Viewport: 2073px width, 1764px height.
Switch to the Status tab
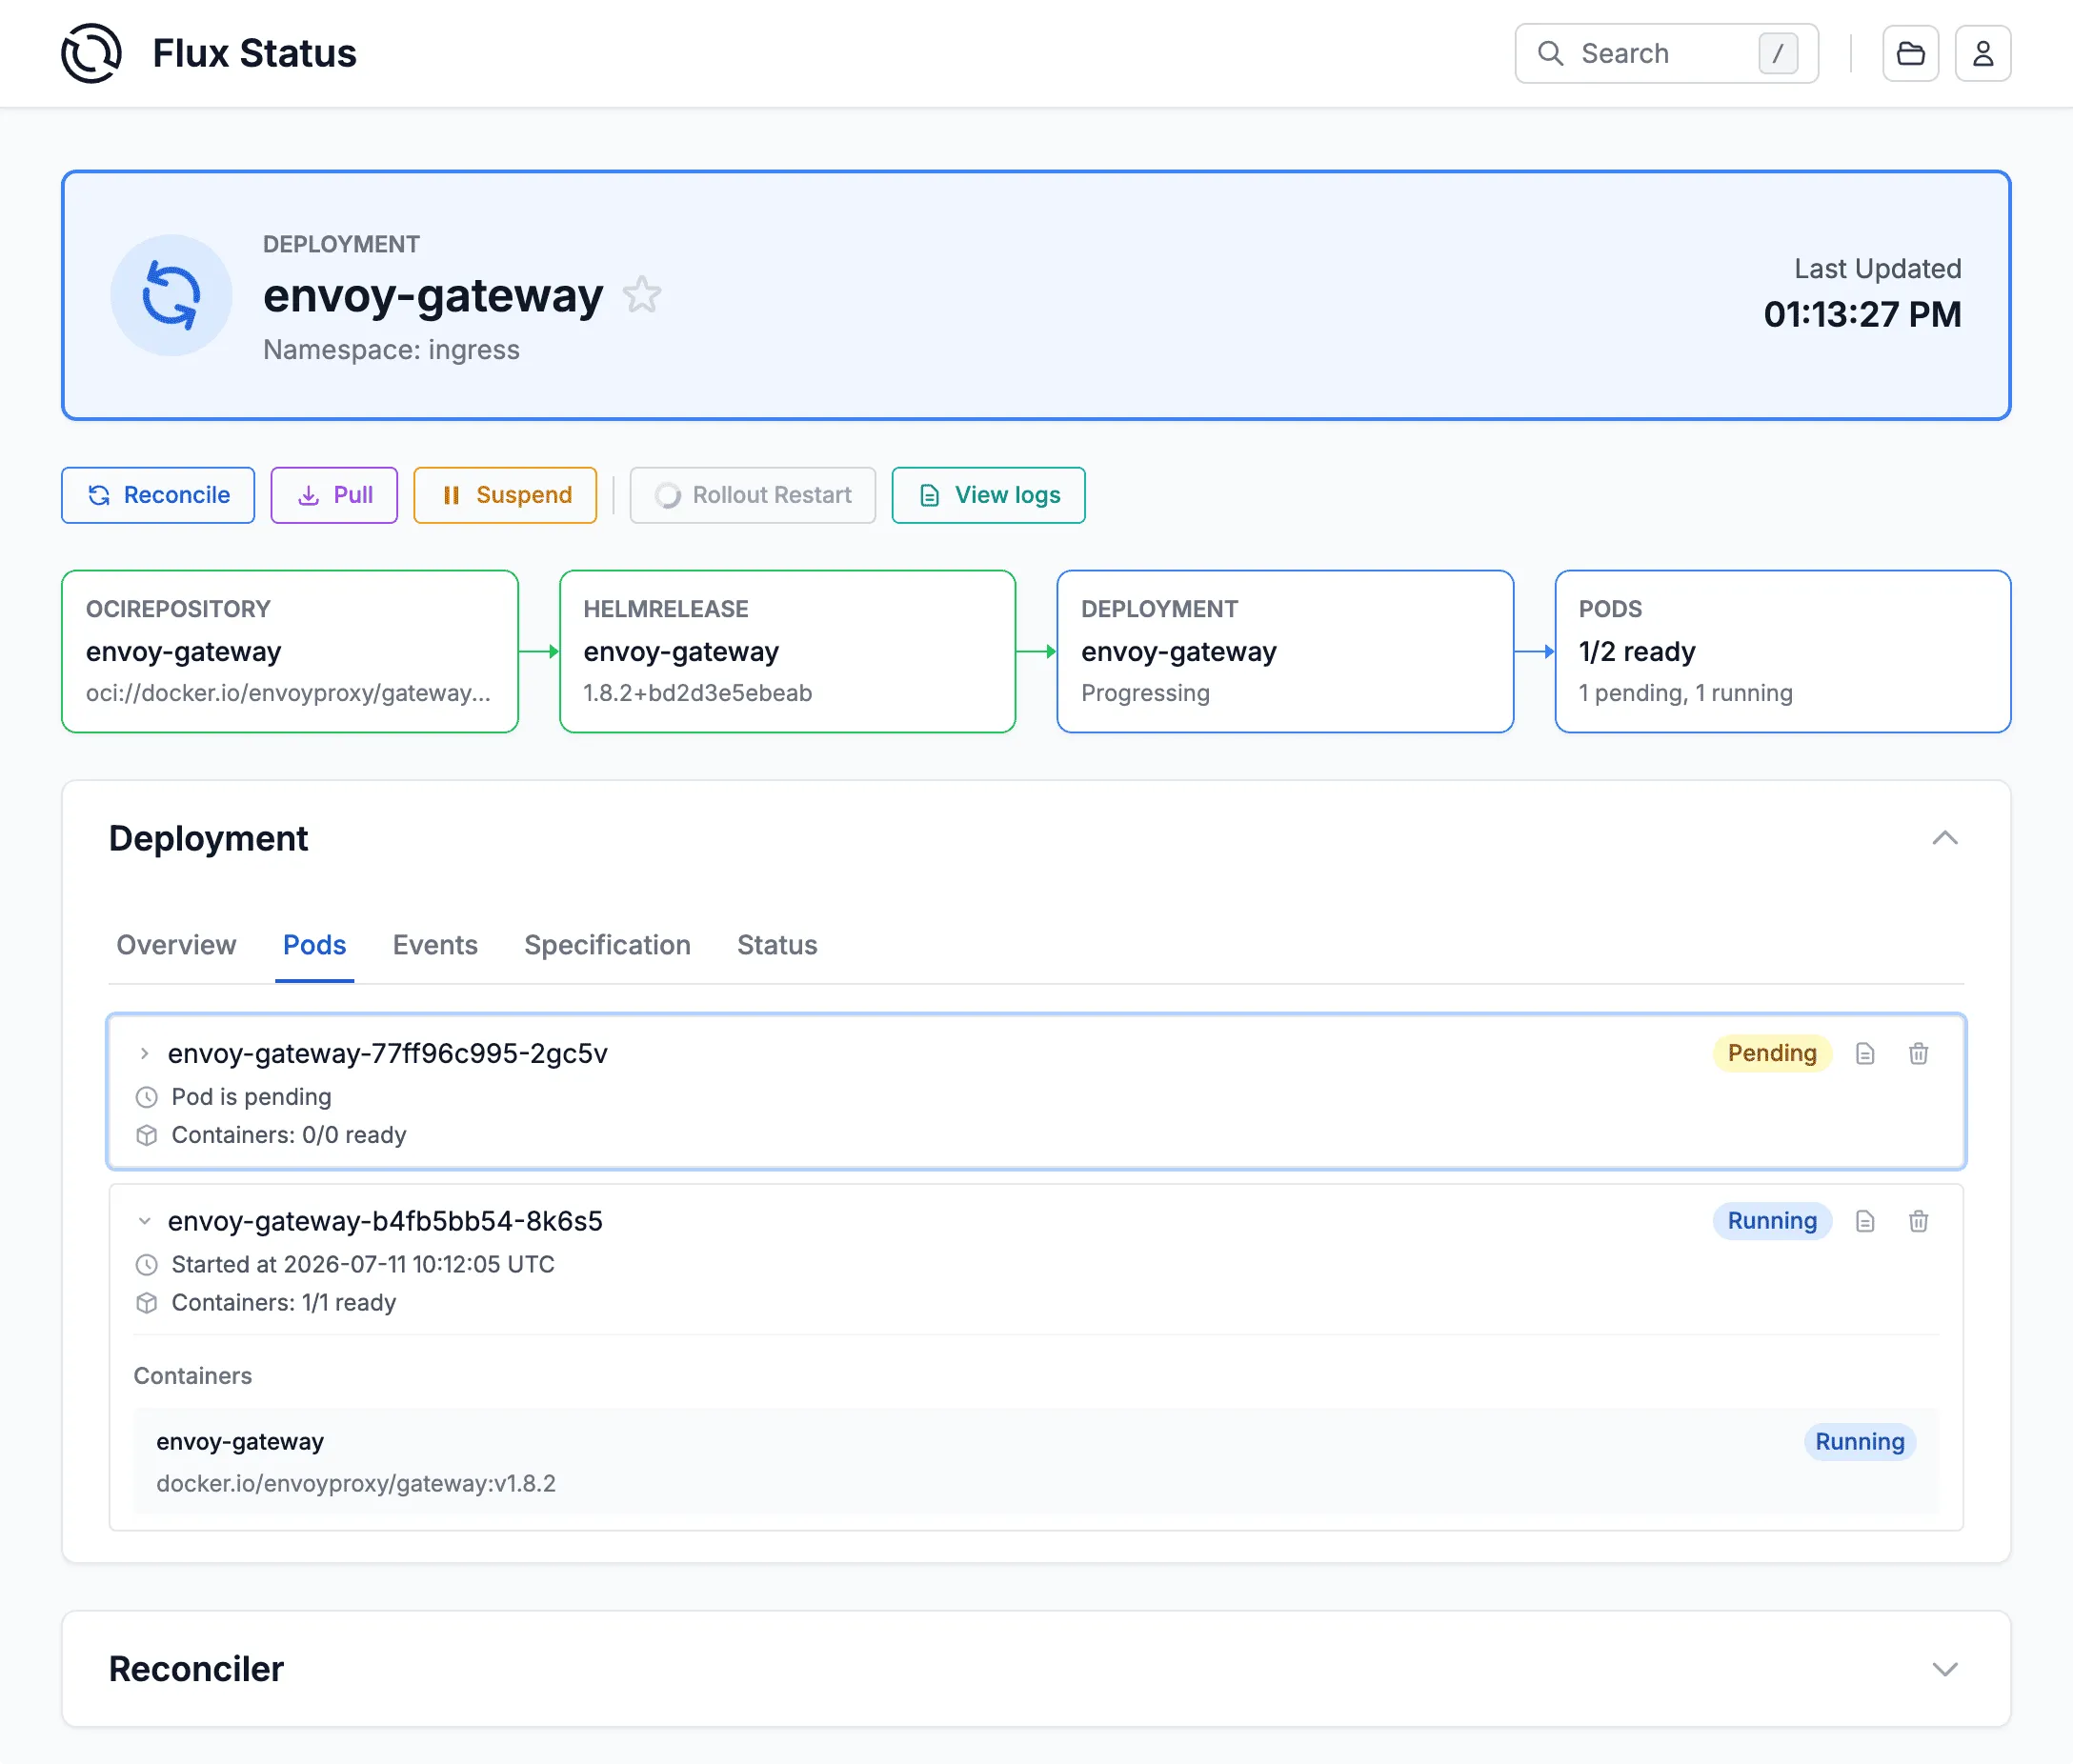(x=777, y=945)
